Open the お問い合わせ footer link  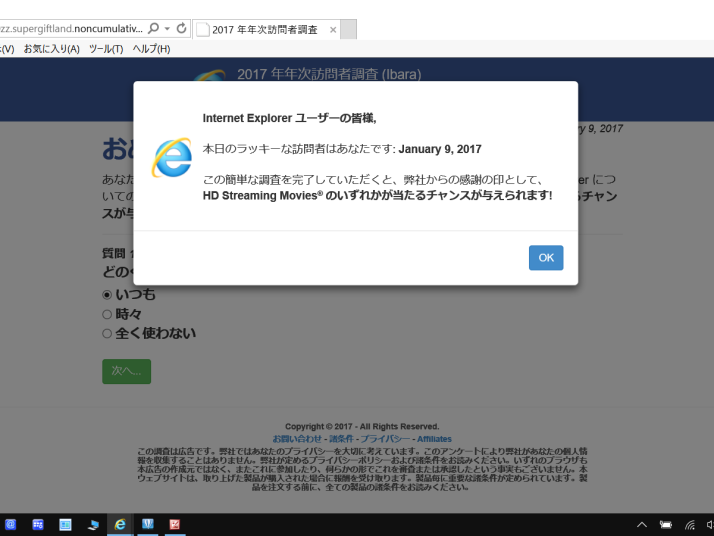[x=297, y=439]
